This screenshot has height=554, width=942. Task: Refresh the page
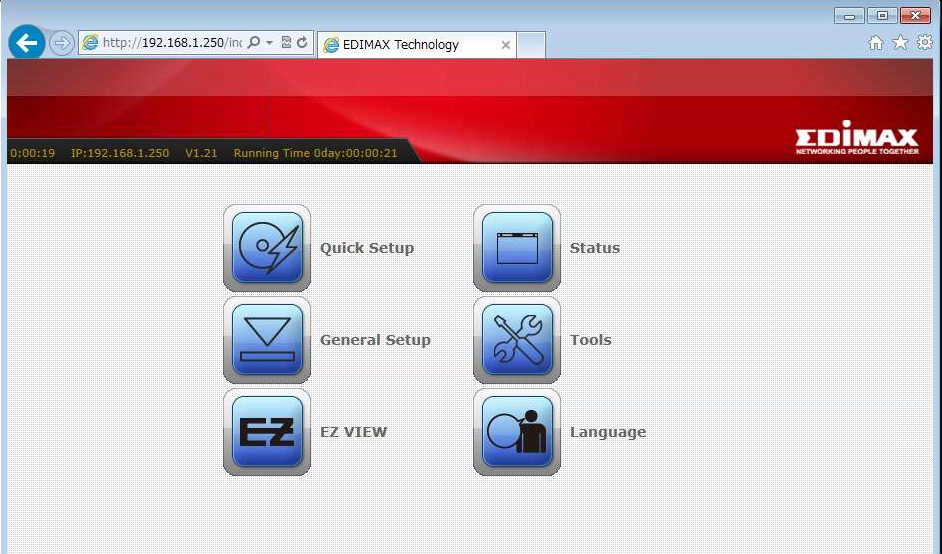[x=302, y=42]
